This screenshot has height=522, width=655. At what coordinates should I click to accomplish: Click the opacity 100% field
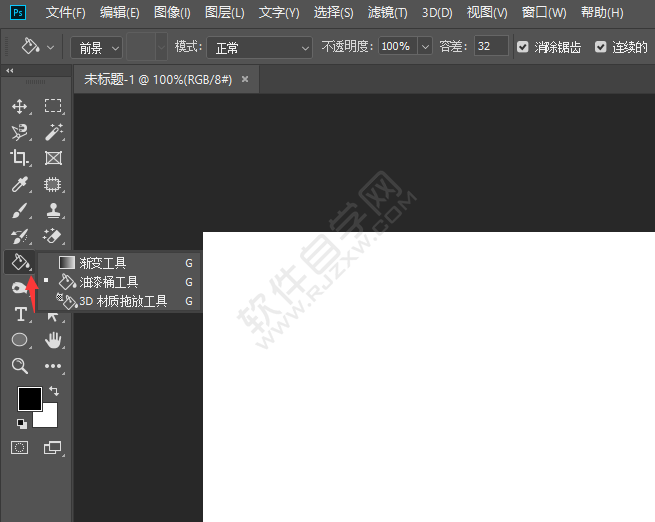click(x=398, y=46)
